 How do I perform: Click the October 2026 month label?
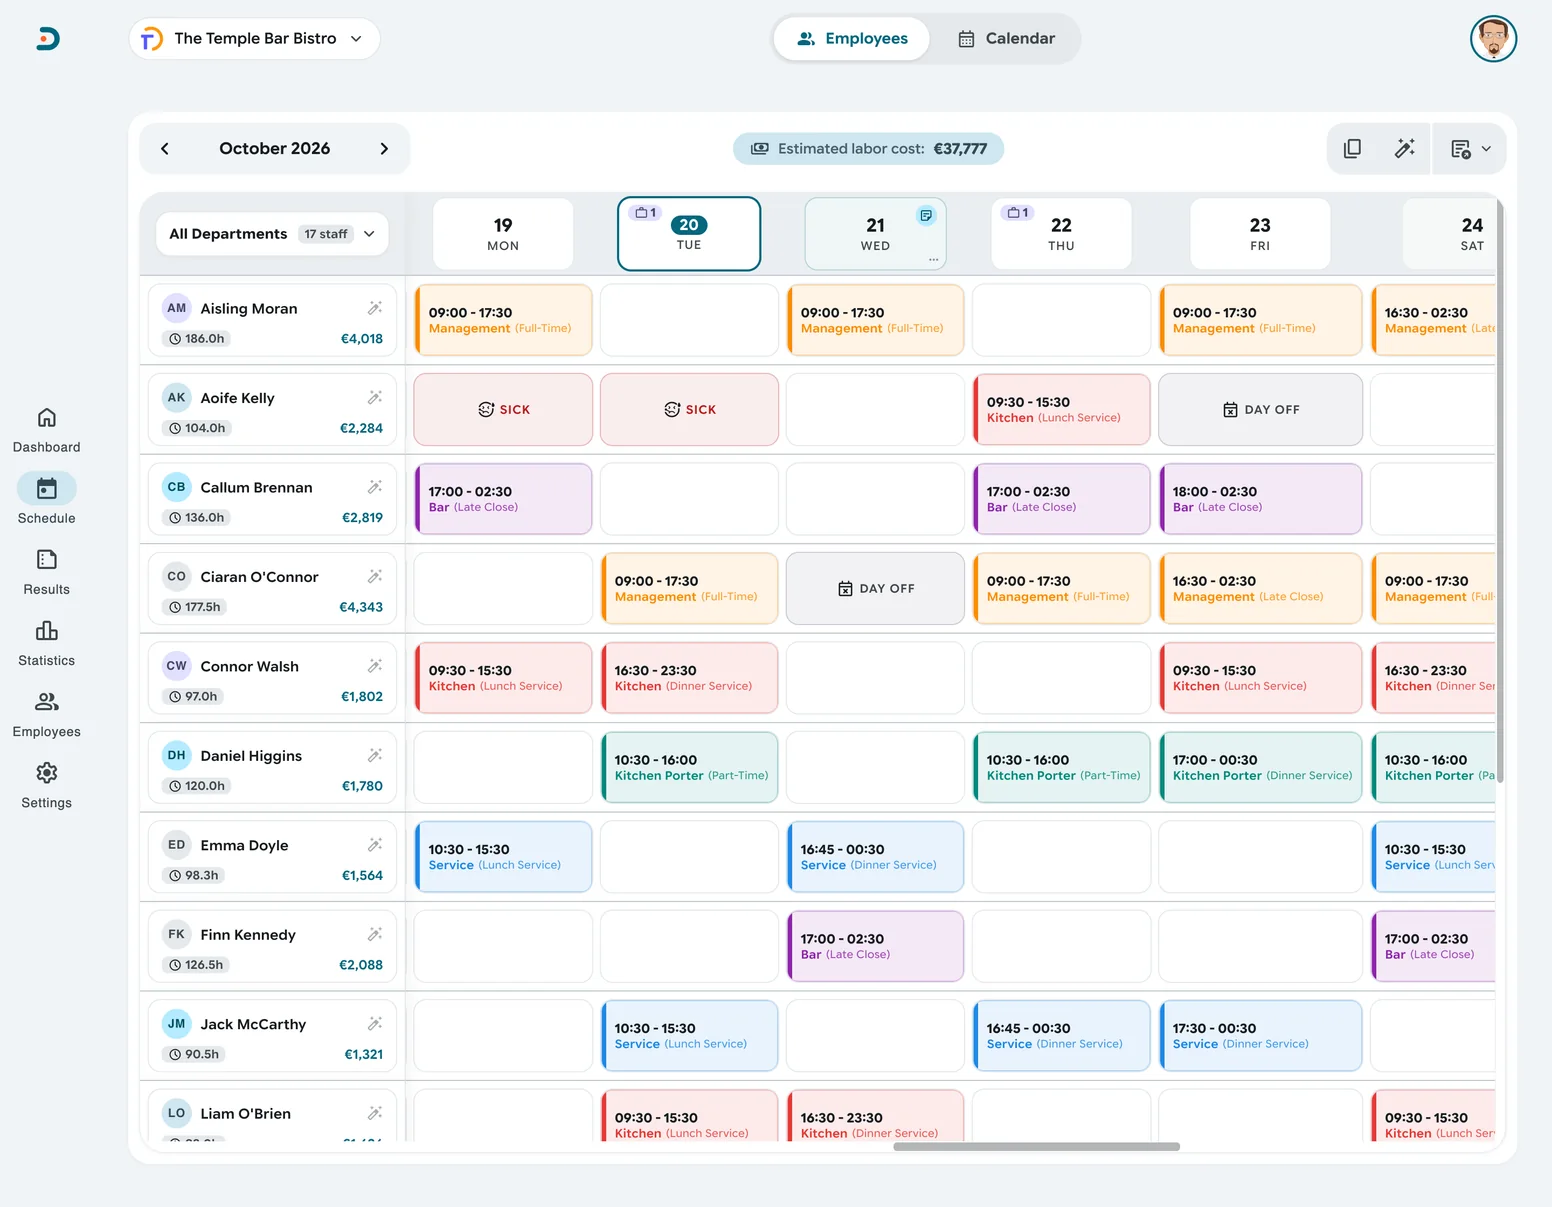(x=275, y=149)
